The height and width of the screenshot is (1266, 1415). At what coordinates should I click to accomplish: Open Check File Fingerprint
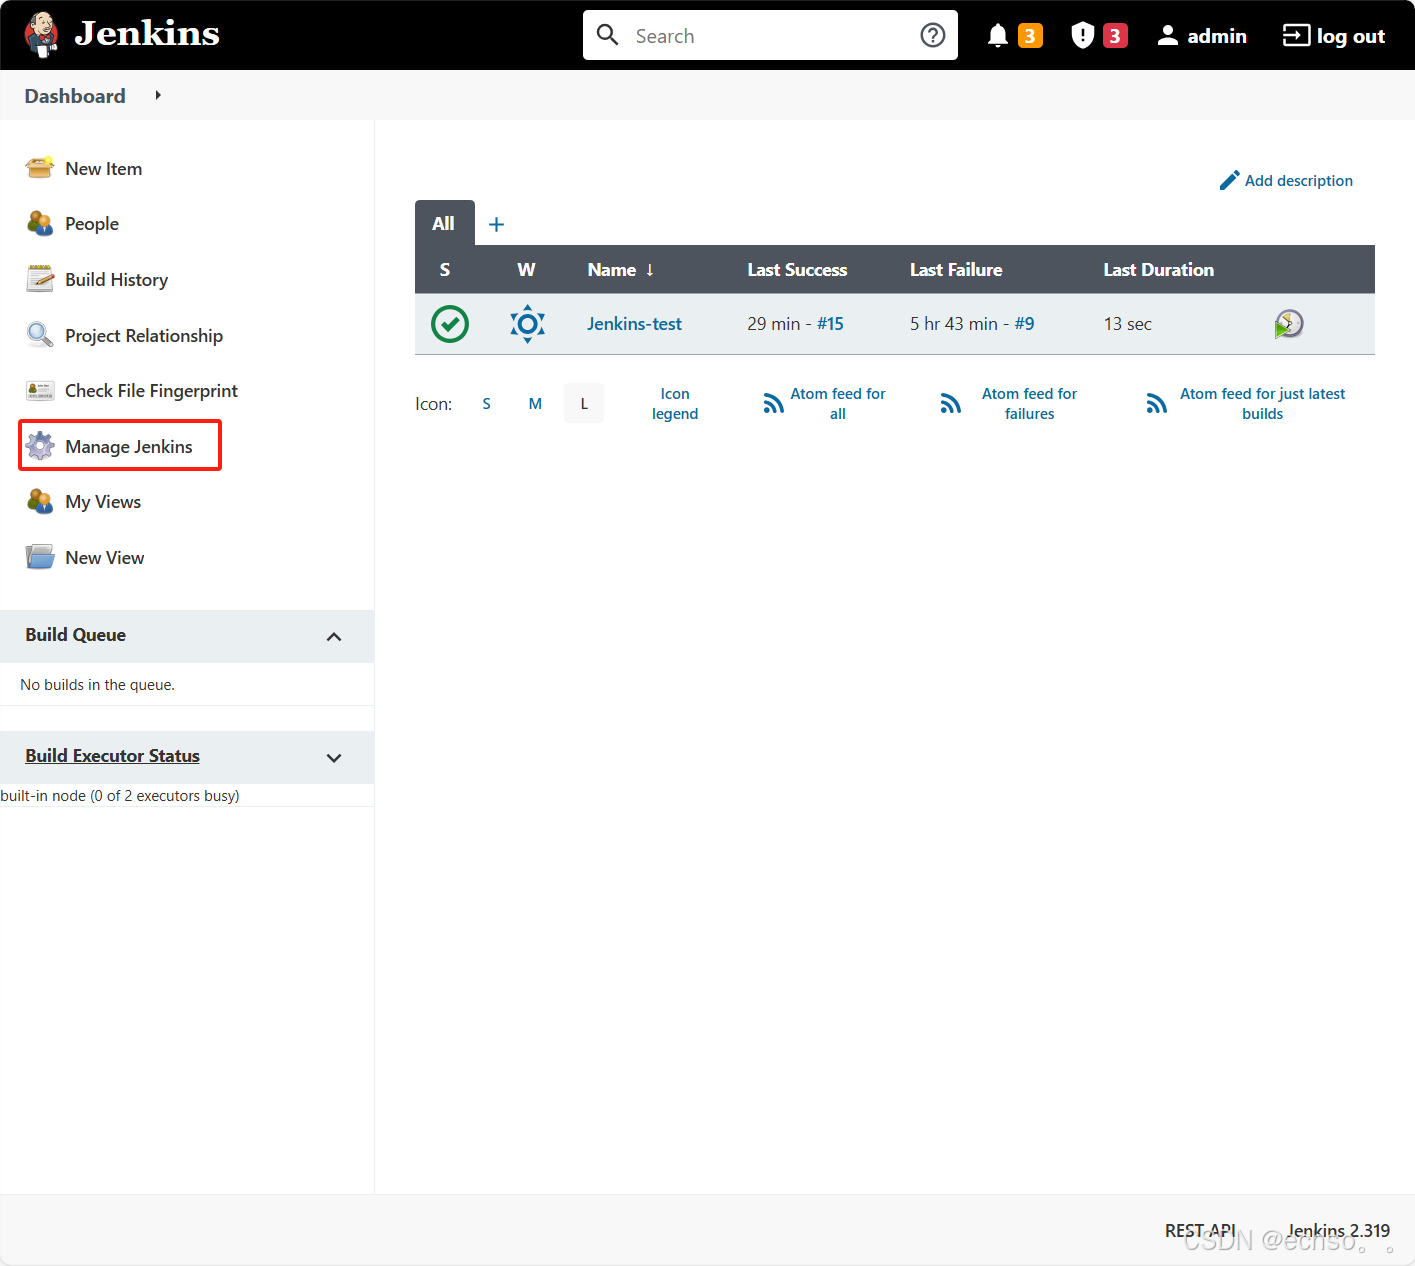[152, 391]
